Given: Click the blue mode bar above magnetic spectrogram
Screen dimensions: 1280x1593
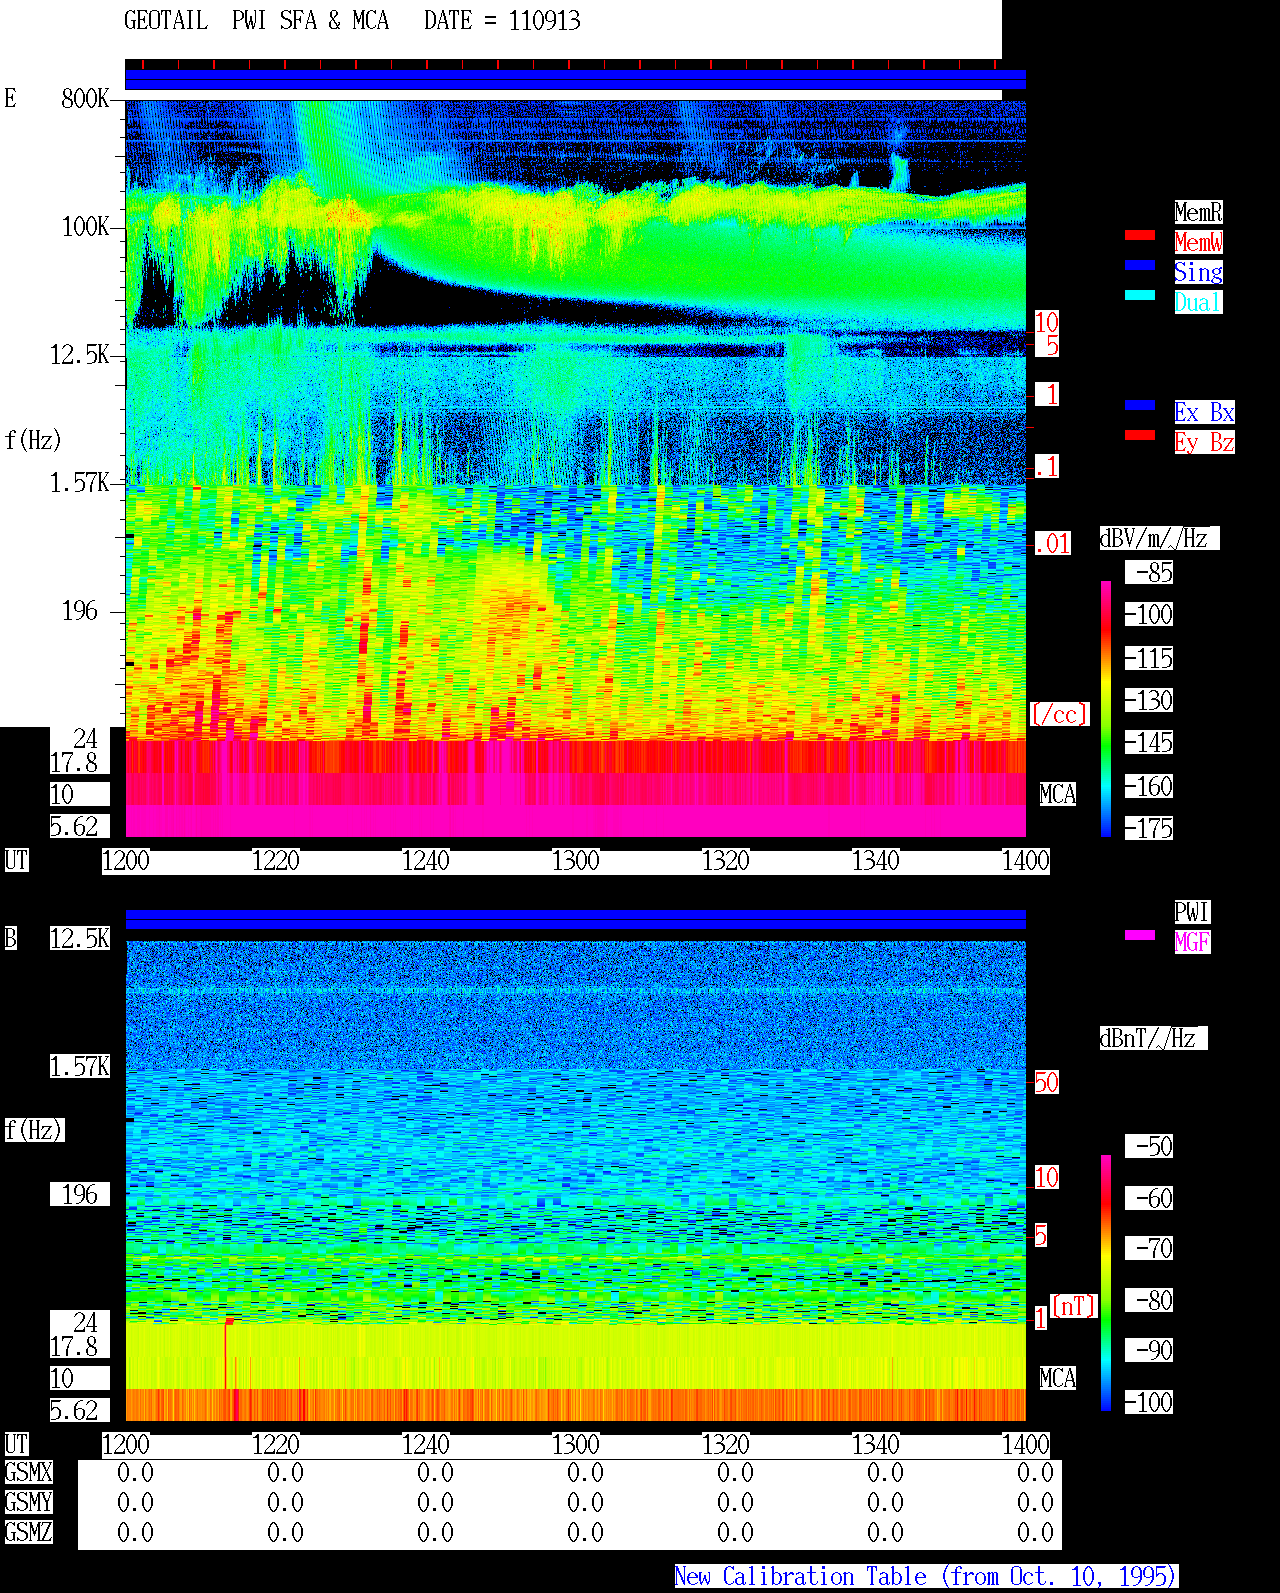Looking at the screenshot, I should click(x=575, y=920).
